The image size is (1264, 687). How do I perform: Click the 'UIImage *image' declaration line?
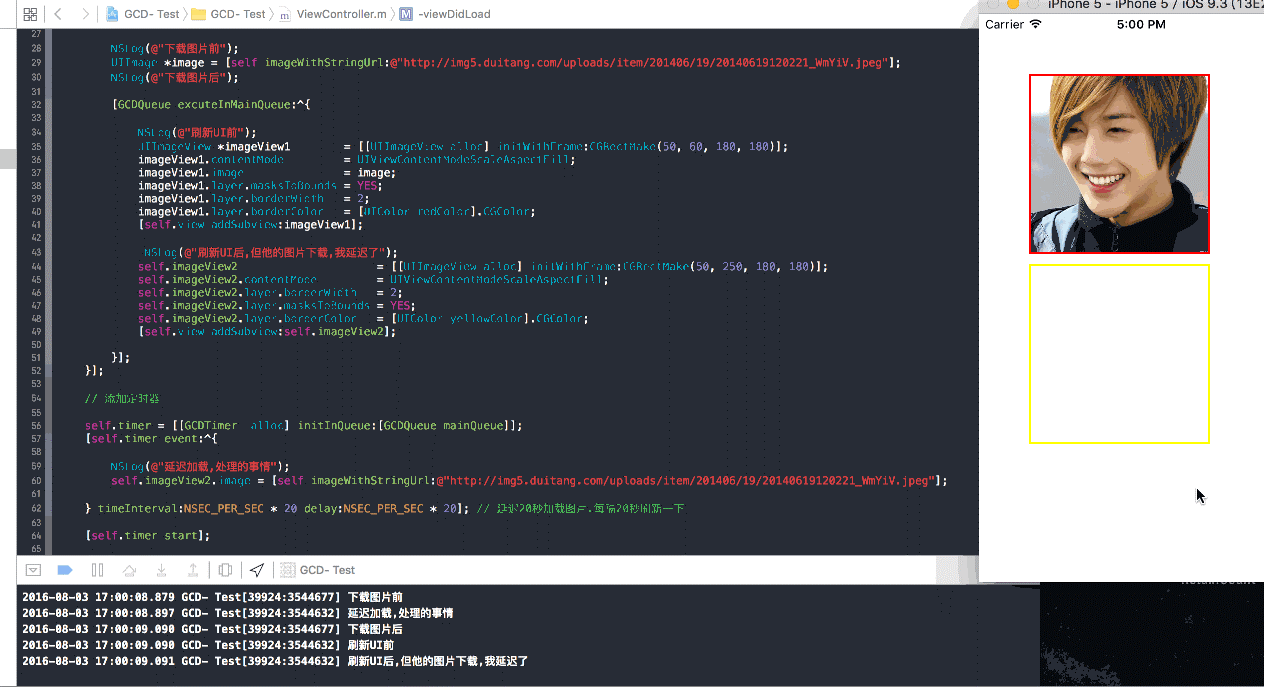point(506,63)
